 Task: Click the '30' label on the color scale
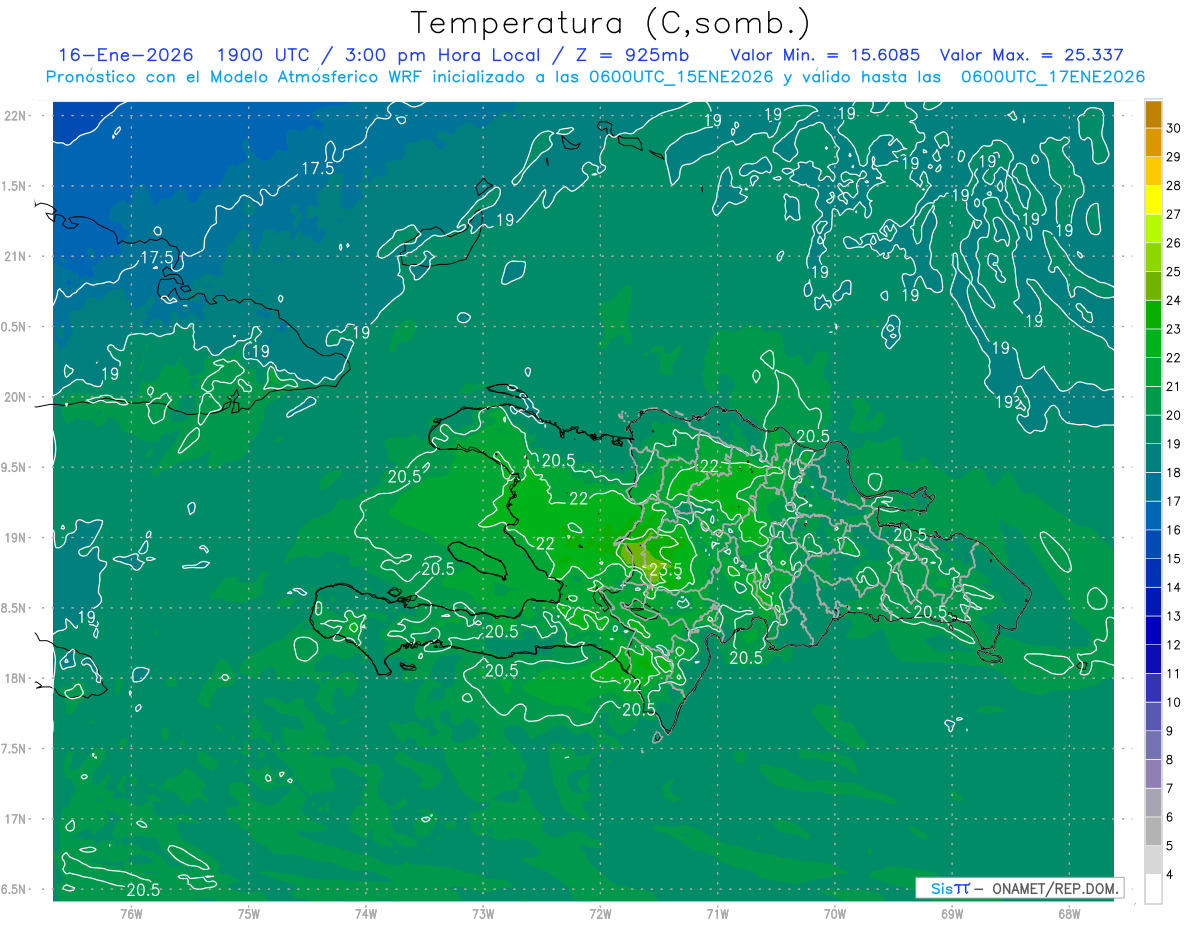click(1173, 128)
